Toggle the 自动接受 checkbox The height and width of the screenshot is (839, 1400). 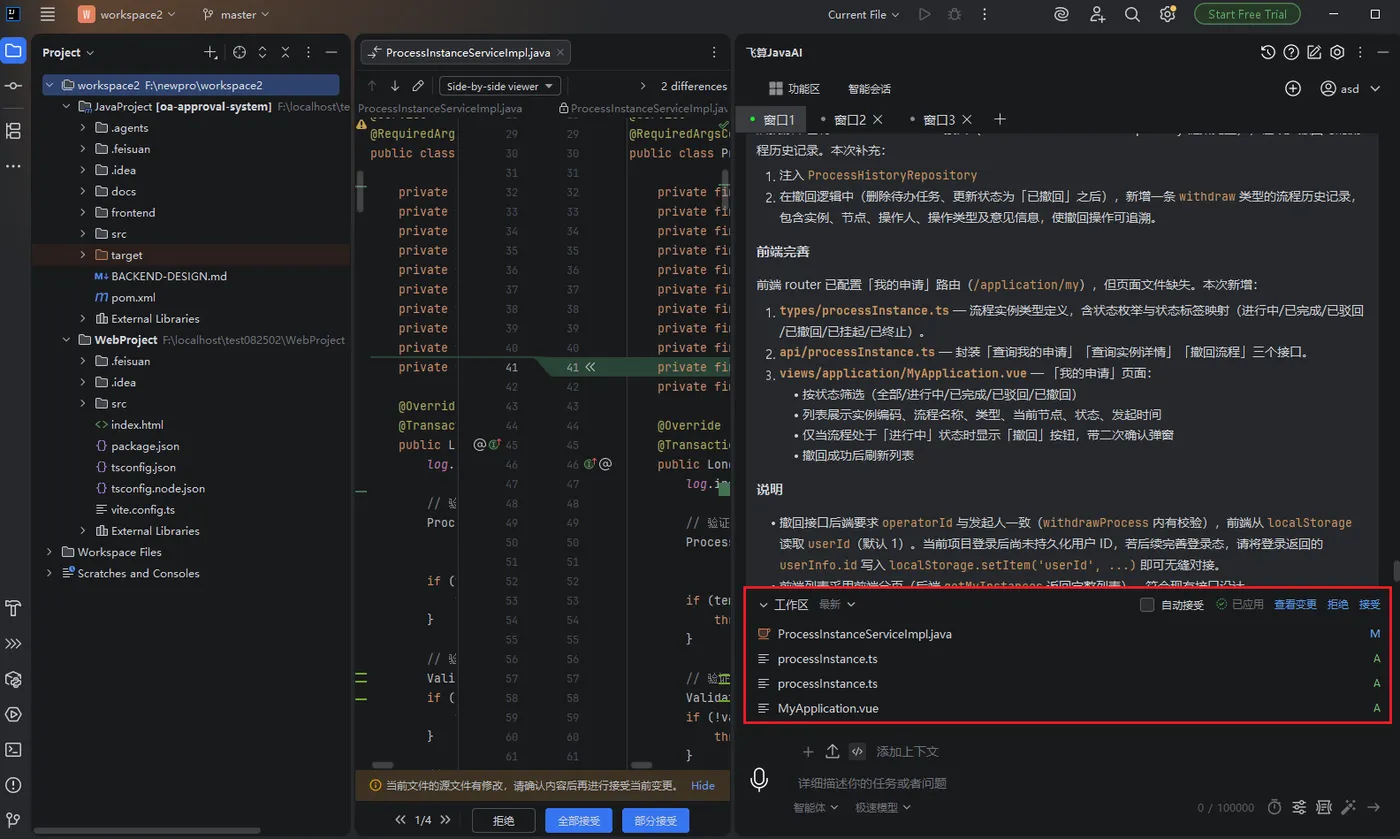1147,604
